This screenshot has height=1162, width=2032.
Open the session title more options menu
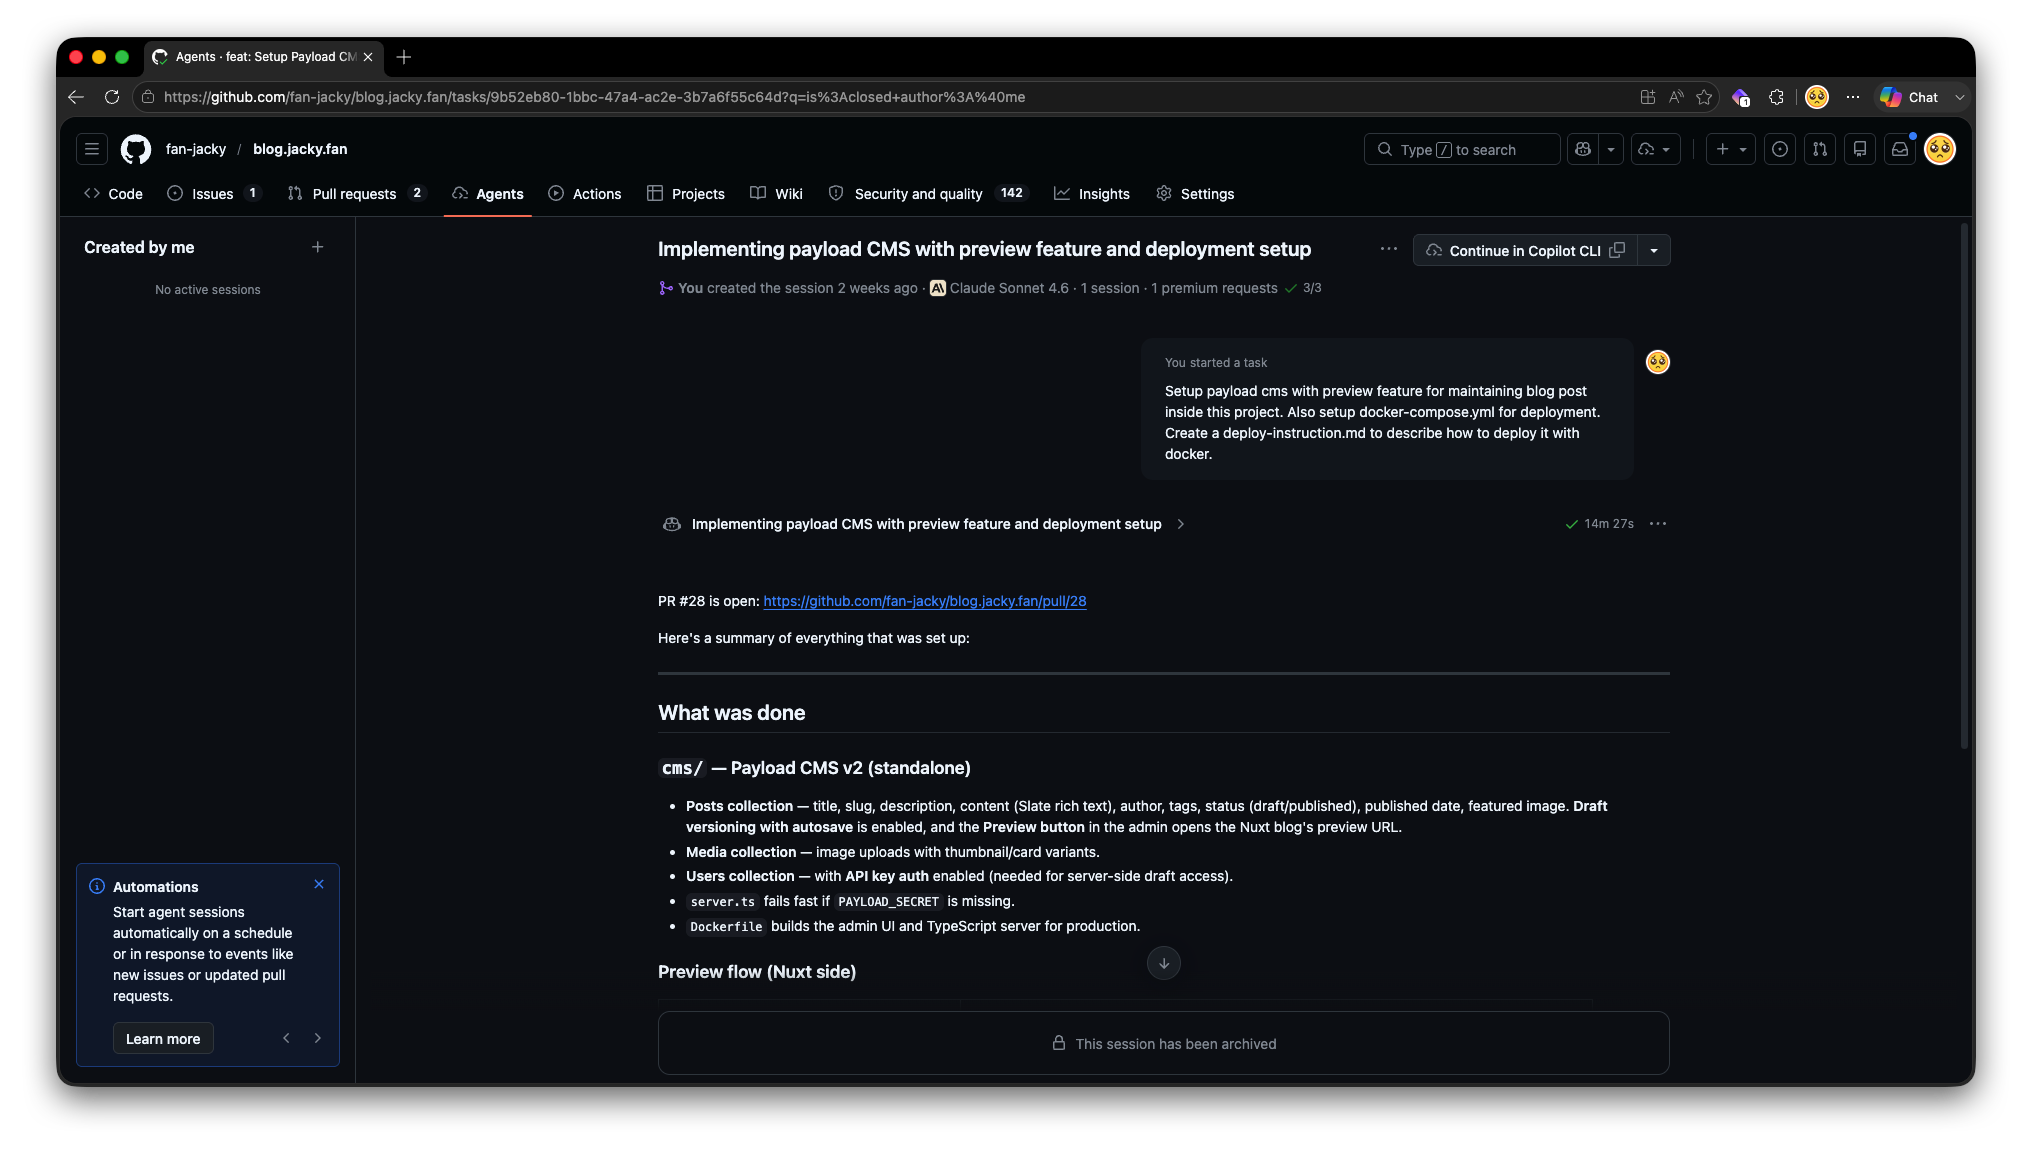pos(1389,249)
